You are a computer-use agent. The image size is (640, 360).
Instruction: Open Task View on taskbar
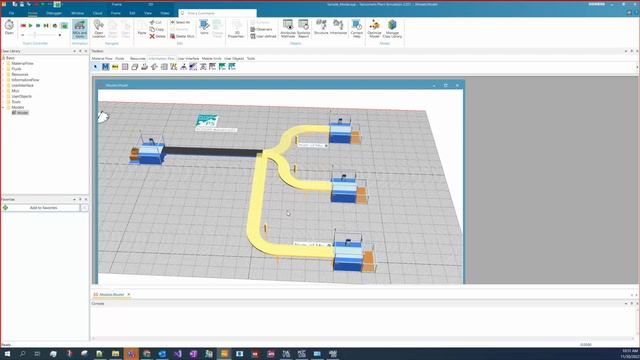[37, 354]
